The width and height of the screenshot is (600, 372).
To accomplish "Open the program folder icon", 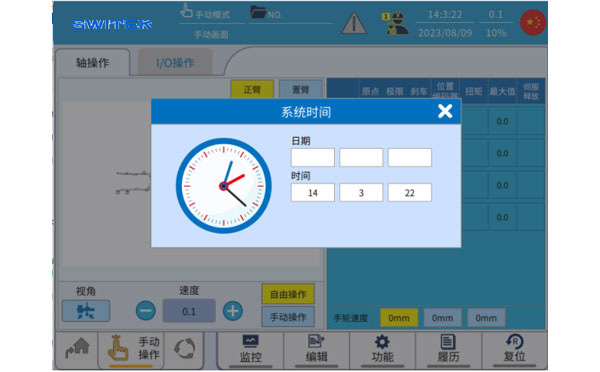I will pyautogui.click(x=258, y=12).
